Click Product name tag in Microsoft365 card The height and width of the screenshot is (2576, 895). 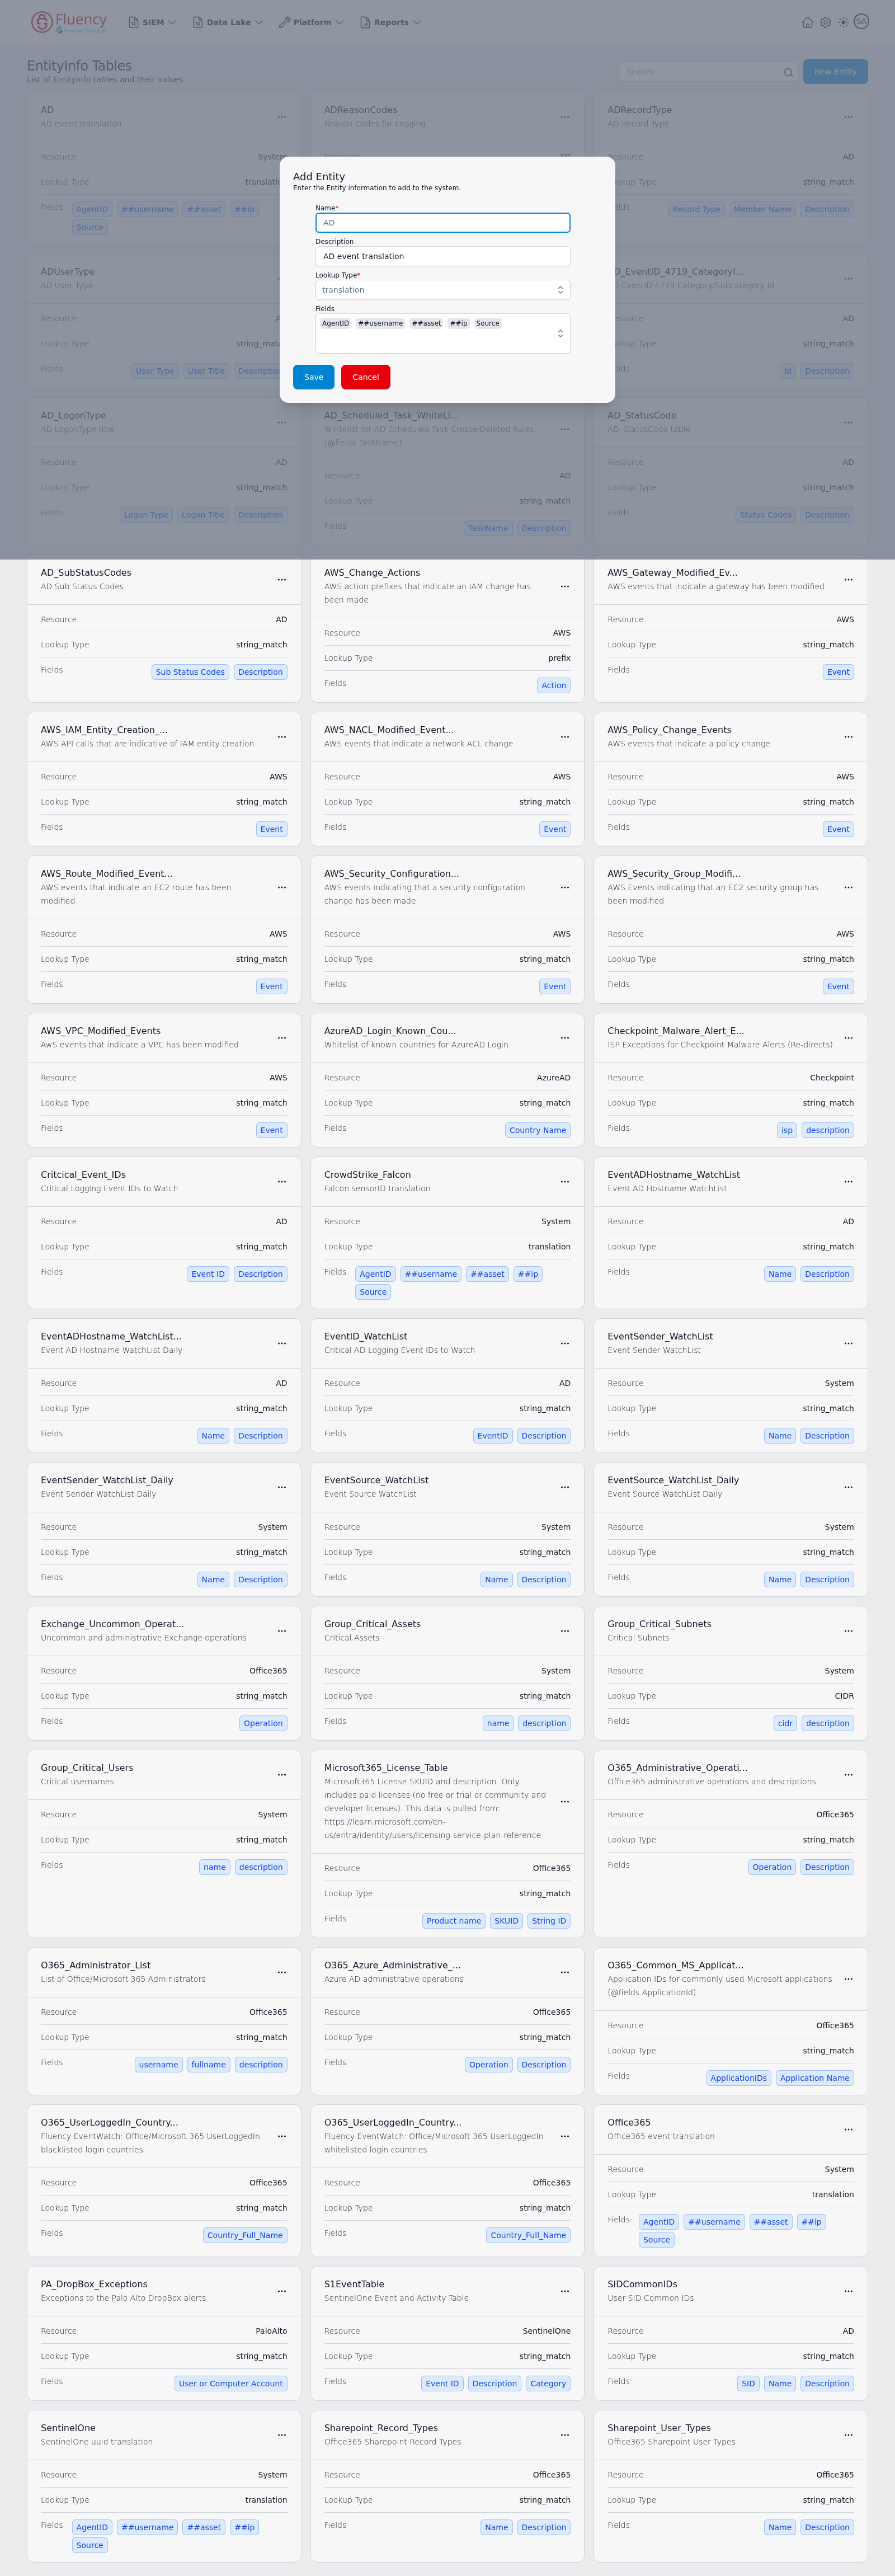click(x=453, y=1921)
